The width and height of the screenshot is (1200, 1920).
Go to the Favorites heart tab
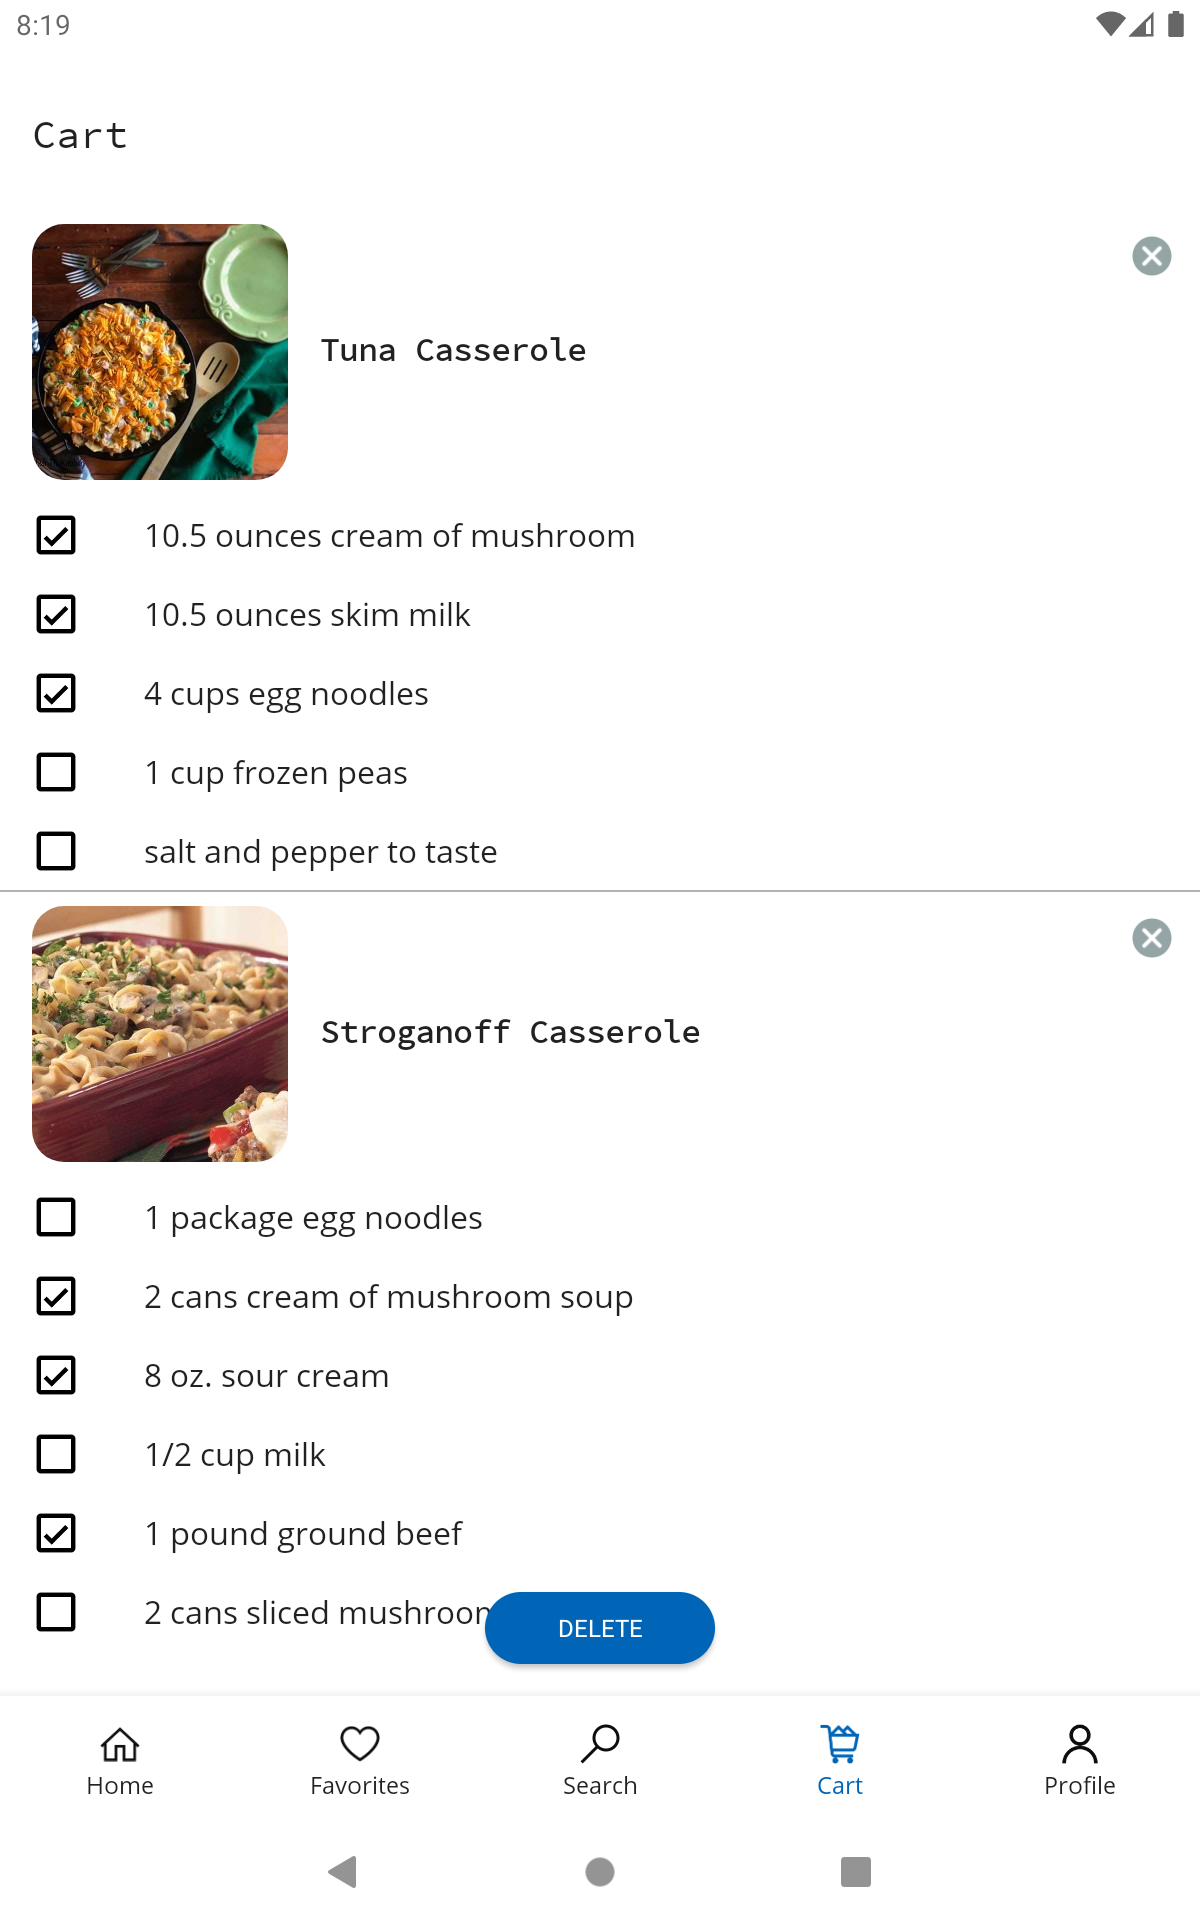pos(360,1760)
